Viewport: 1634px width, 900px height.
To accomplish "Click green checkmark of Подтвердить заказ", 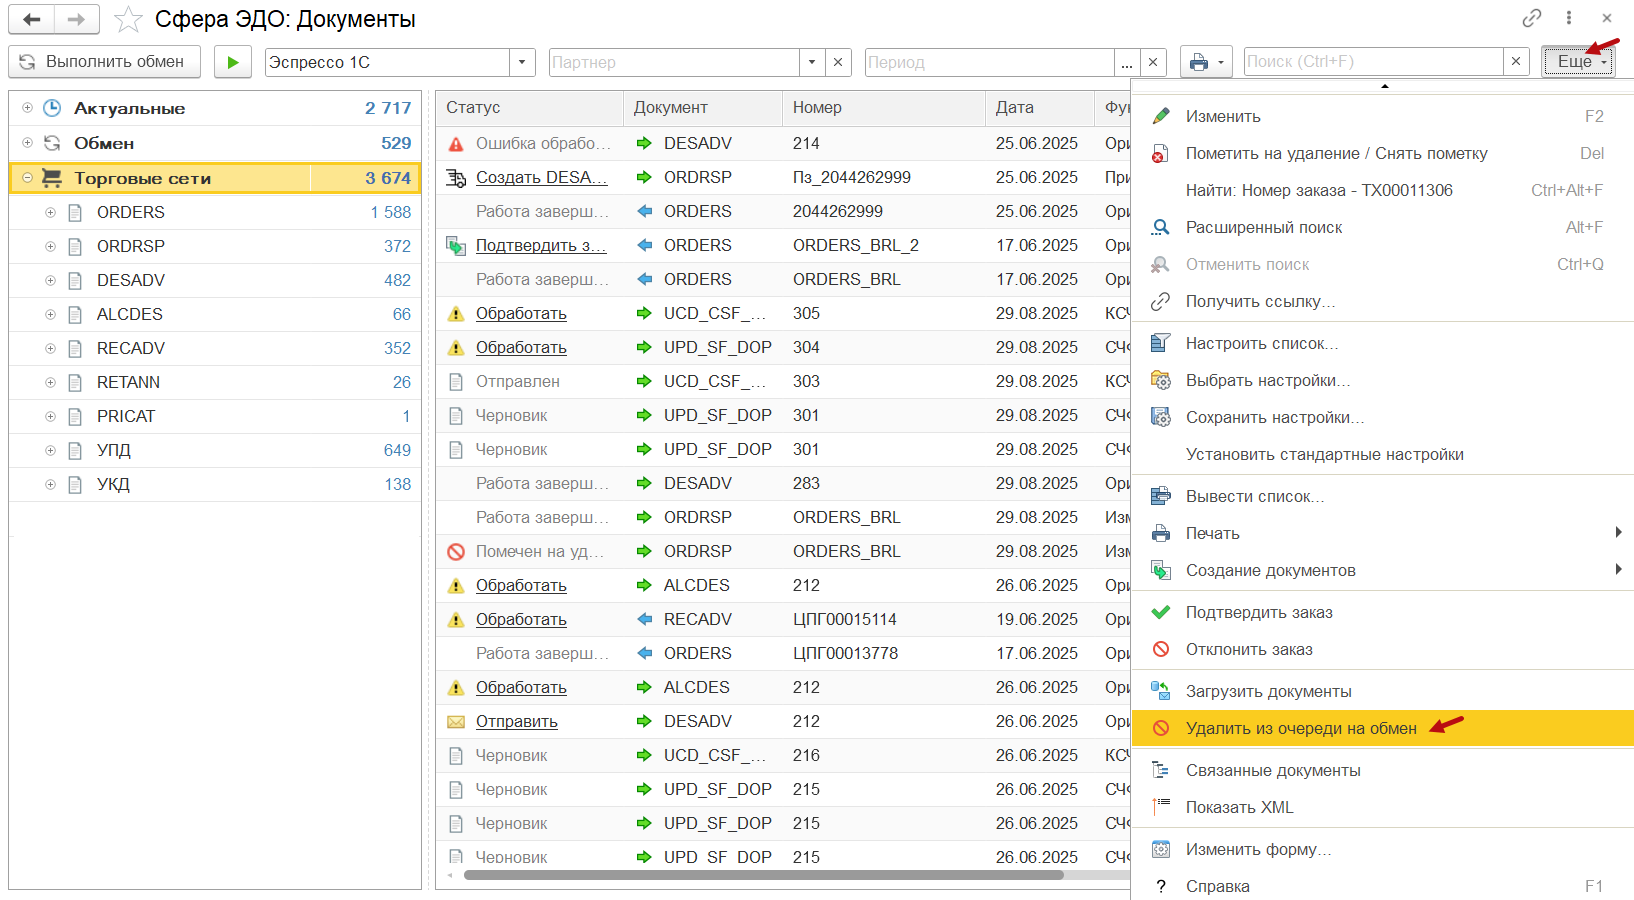I will pyautogui.click(x=1160, y=612).
